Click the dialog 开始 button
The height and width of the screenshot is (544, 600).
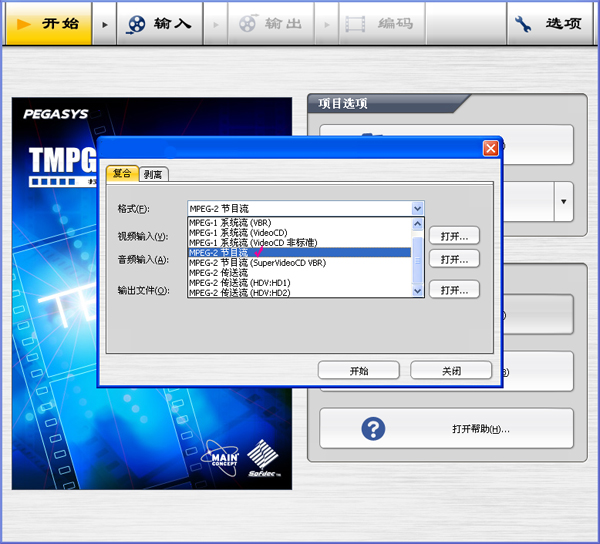pyautogui.click(x=359, y=371)
